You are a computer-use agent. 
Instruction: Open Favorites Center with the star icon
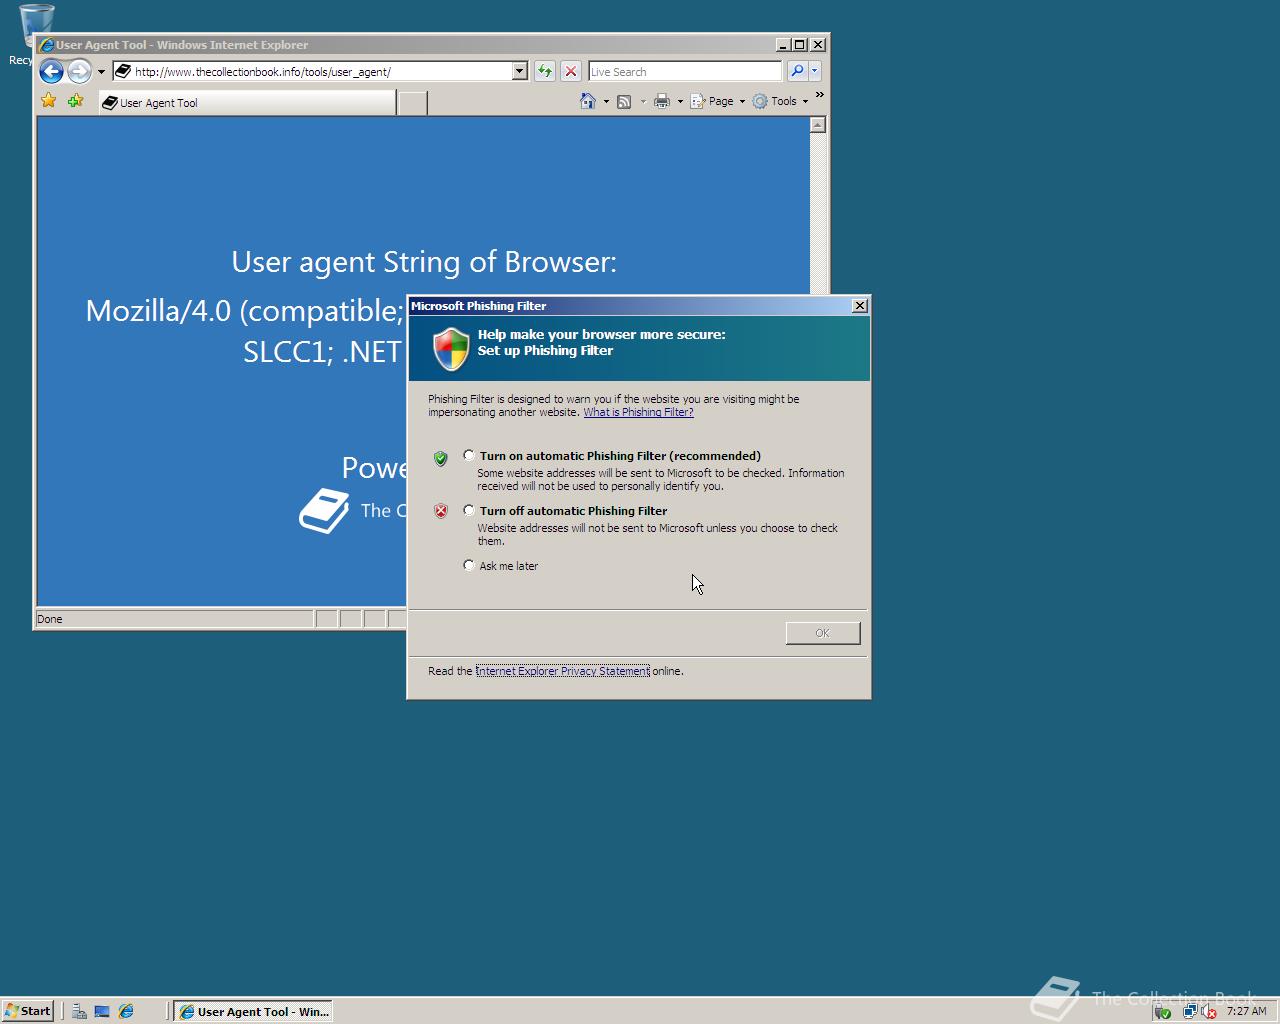pos(48,101)
